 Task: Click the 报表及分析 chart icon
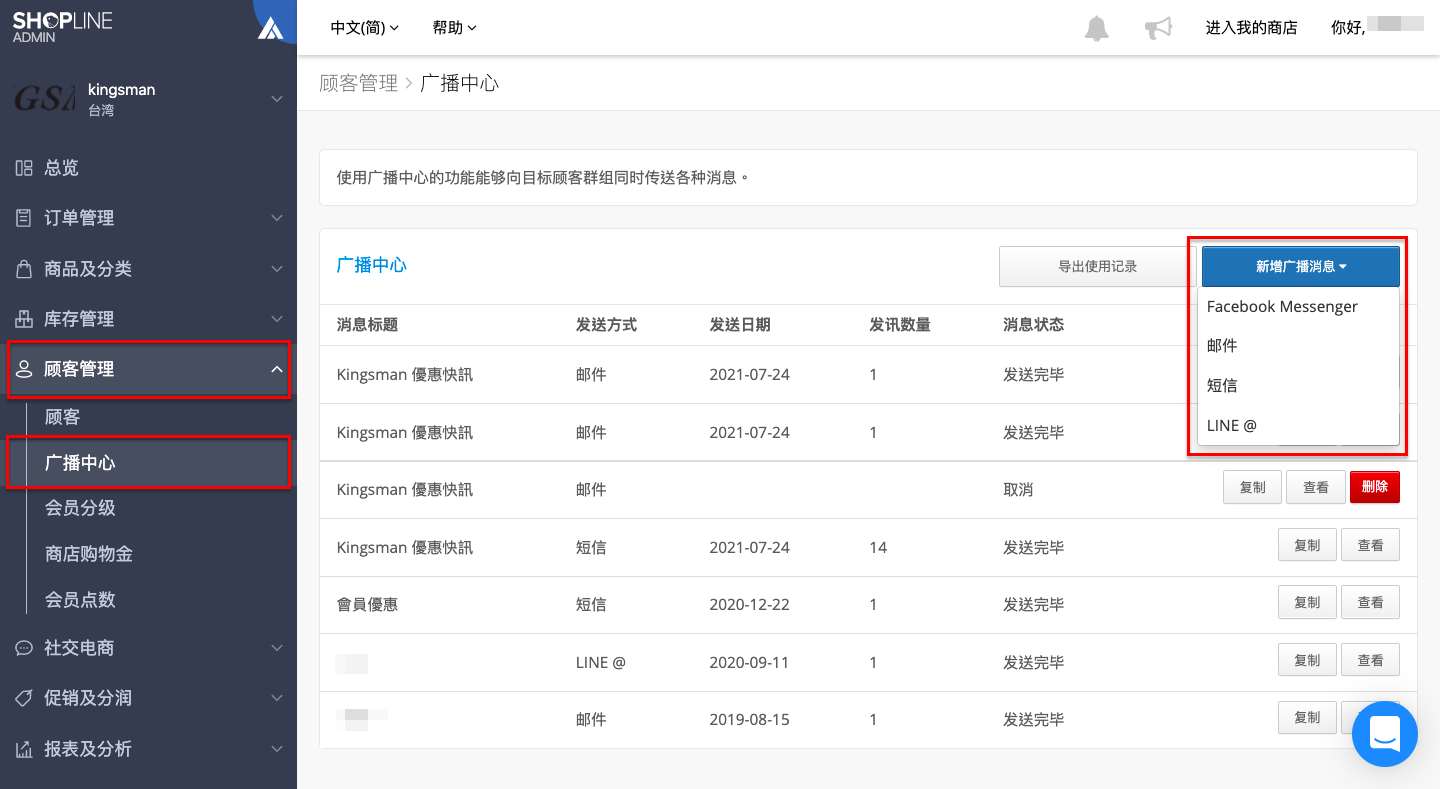tap(23, 749)
